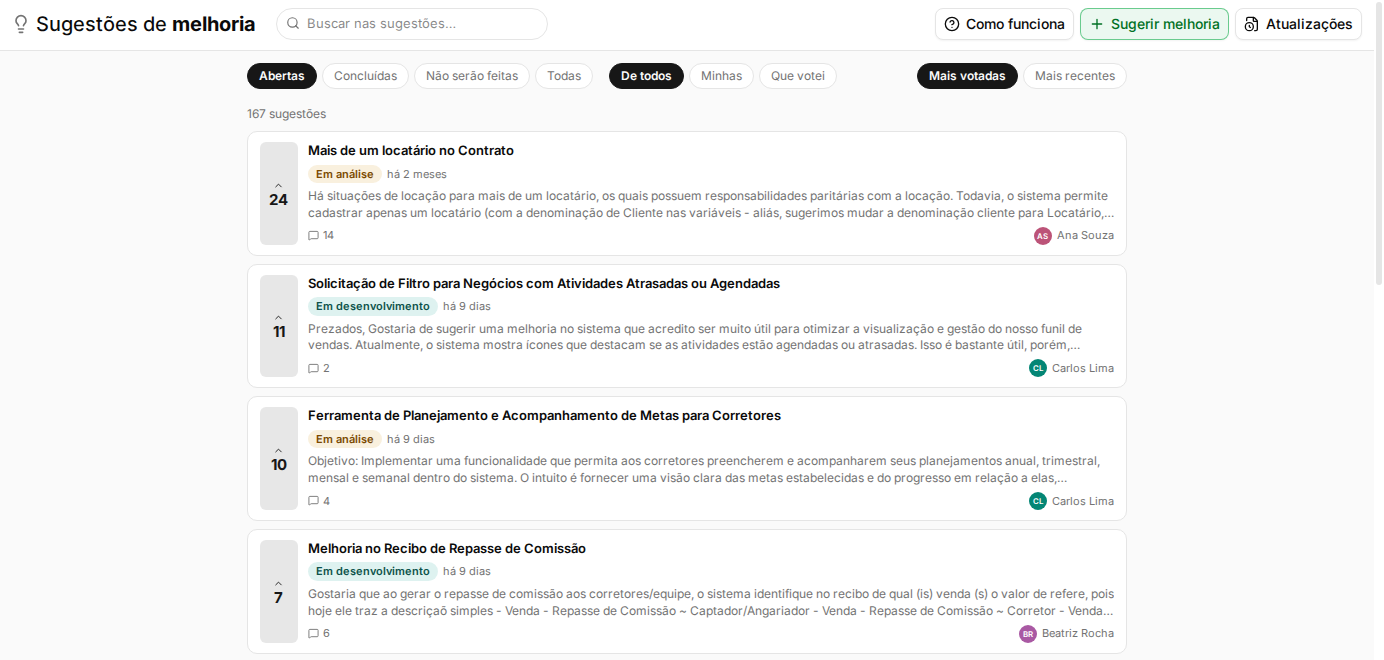Open Melhoria no Recibo de Repasse title
Viewport: 1384px width, 660px height.
447,549
